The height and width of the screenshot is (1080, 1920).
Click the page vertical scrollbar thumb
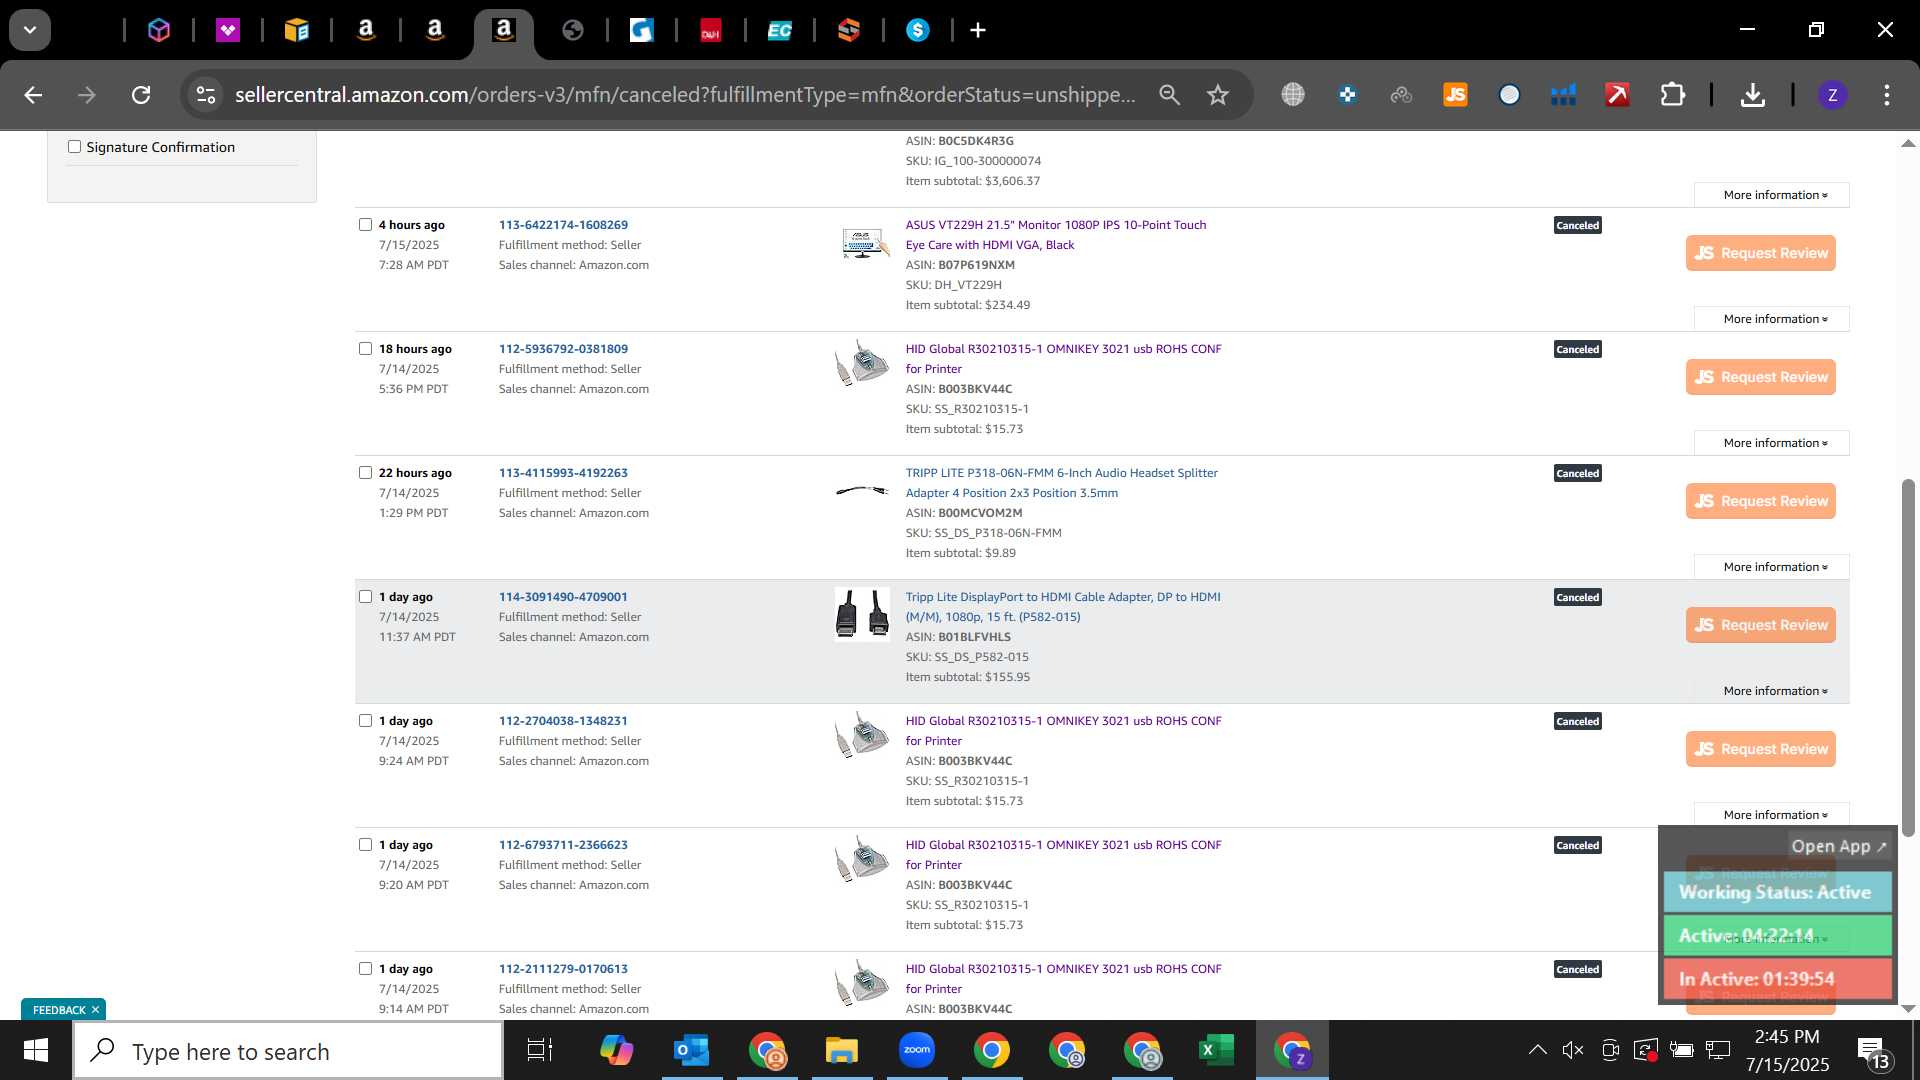pos(1908,657)
